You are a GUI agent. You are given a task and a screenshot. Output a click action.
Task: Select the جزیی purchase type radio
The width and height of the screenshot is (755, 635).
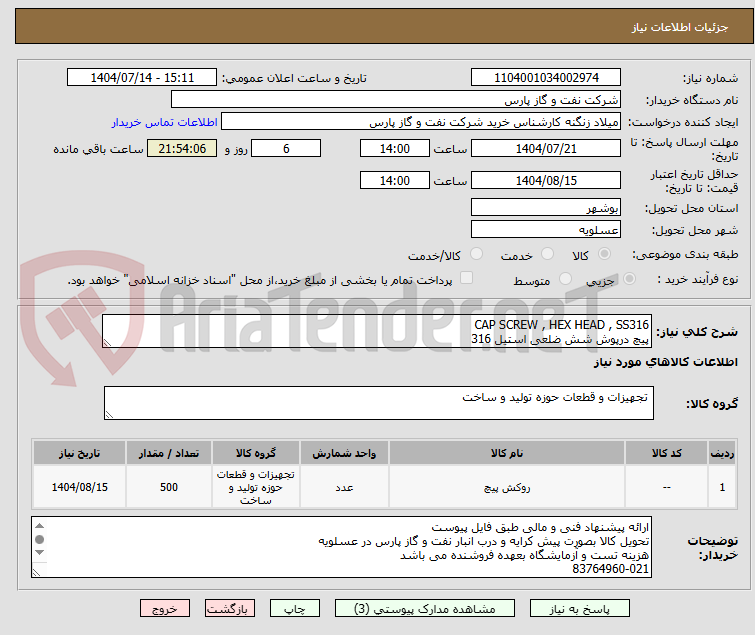(x=629, y=279)
